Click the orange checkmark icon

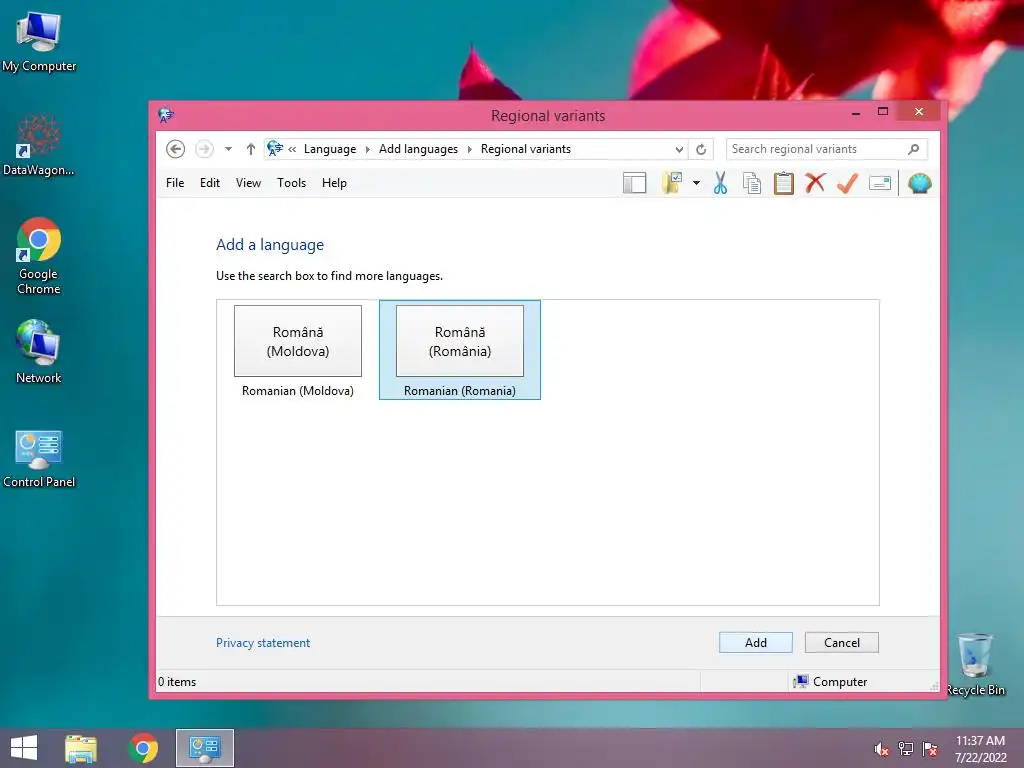(x=847, y=183)
